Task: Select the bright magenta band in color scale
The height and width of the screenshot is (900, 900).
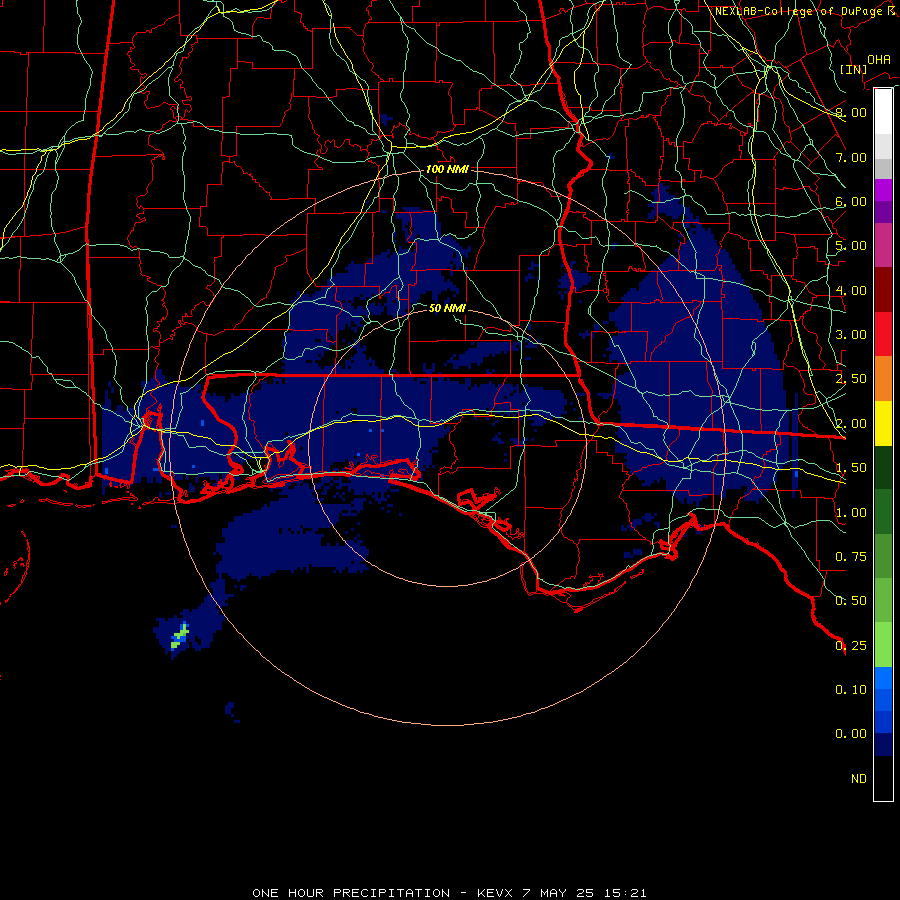Action: pyautogui.click(x=883, y=190)
